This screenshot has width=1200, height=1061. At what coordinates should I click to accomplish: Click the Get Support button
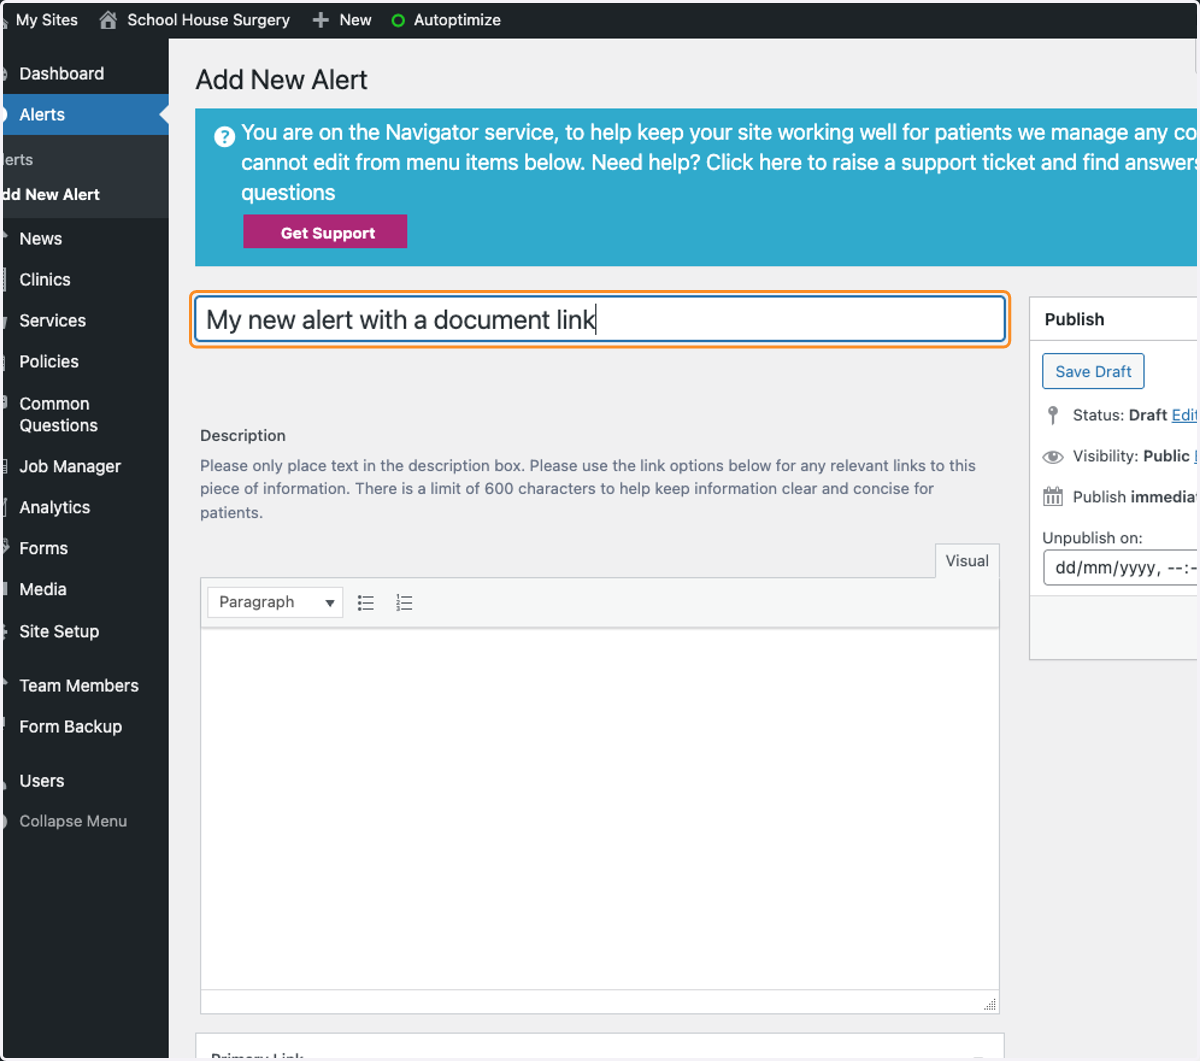(325, 232)
